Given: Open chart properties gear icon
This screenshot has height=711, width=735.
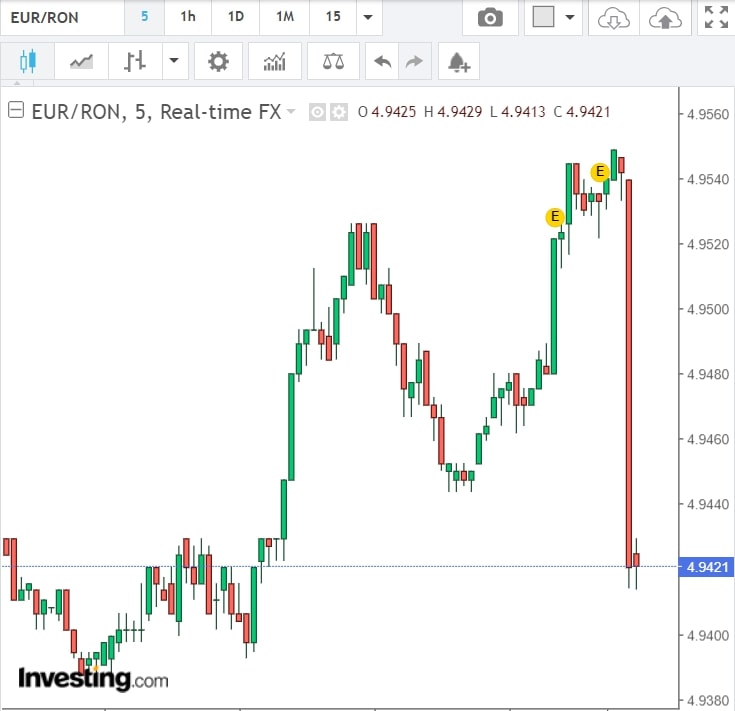Looking at the screenshot, I should (x=218, y=62).
